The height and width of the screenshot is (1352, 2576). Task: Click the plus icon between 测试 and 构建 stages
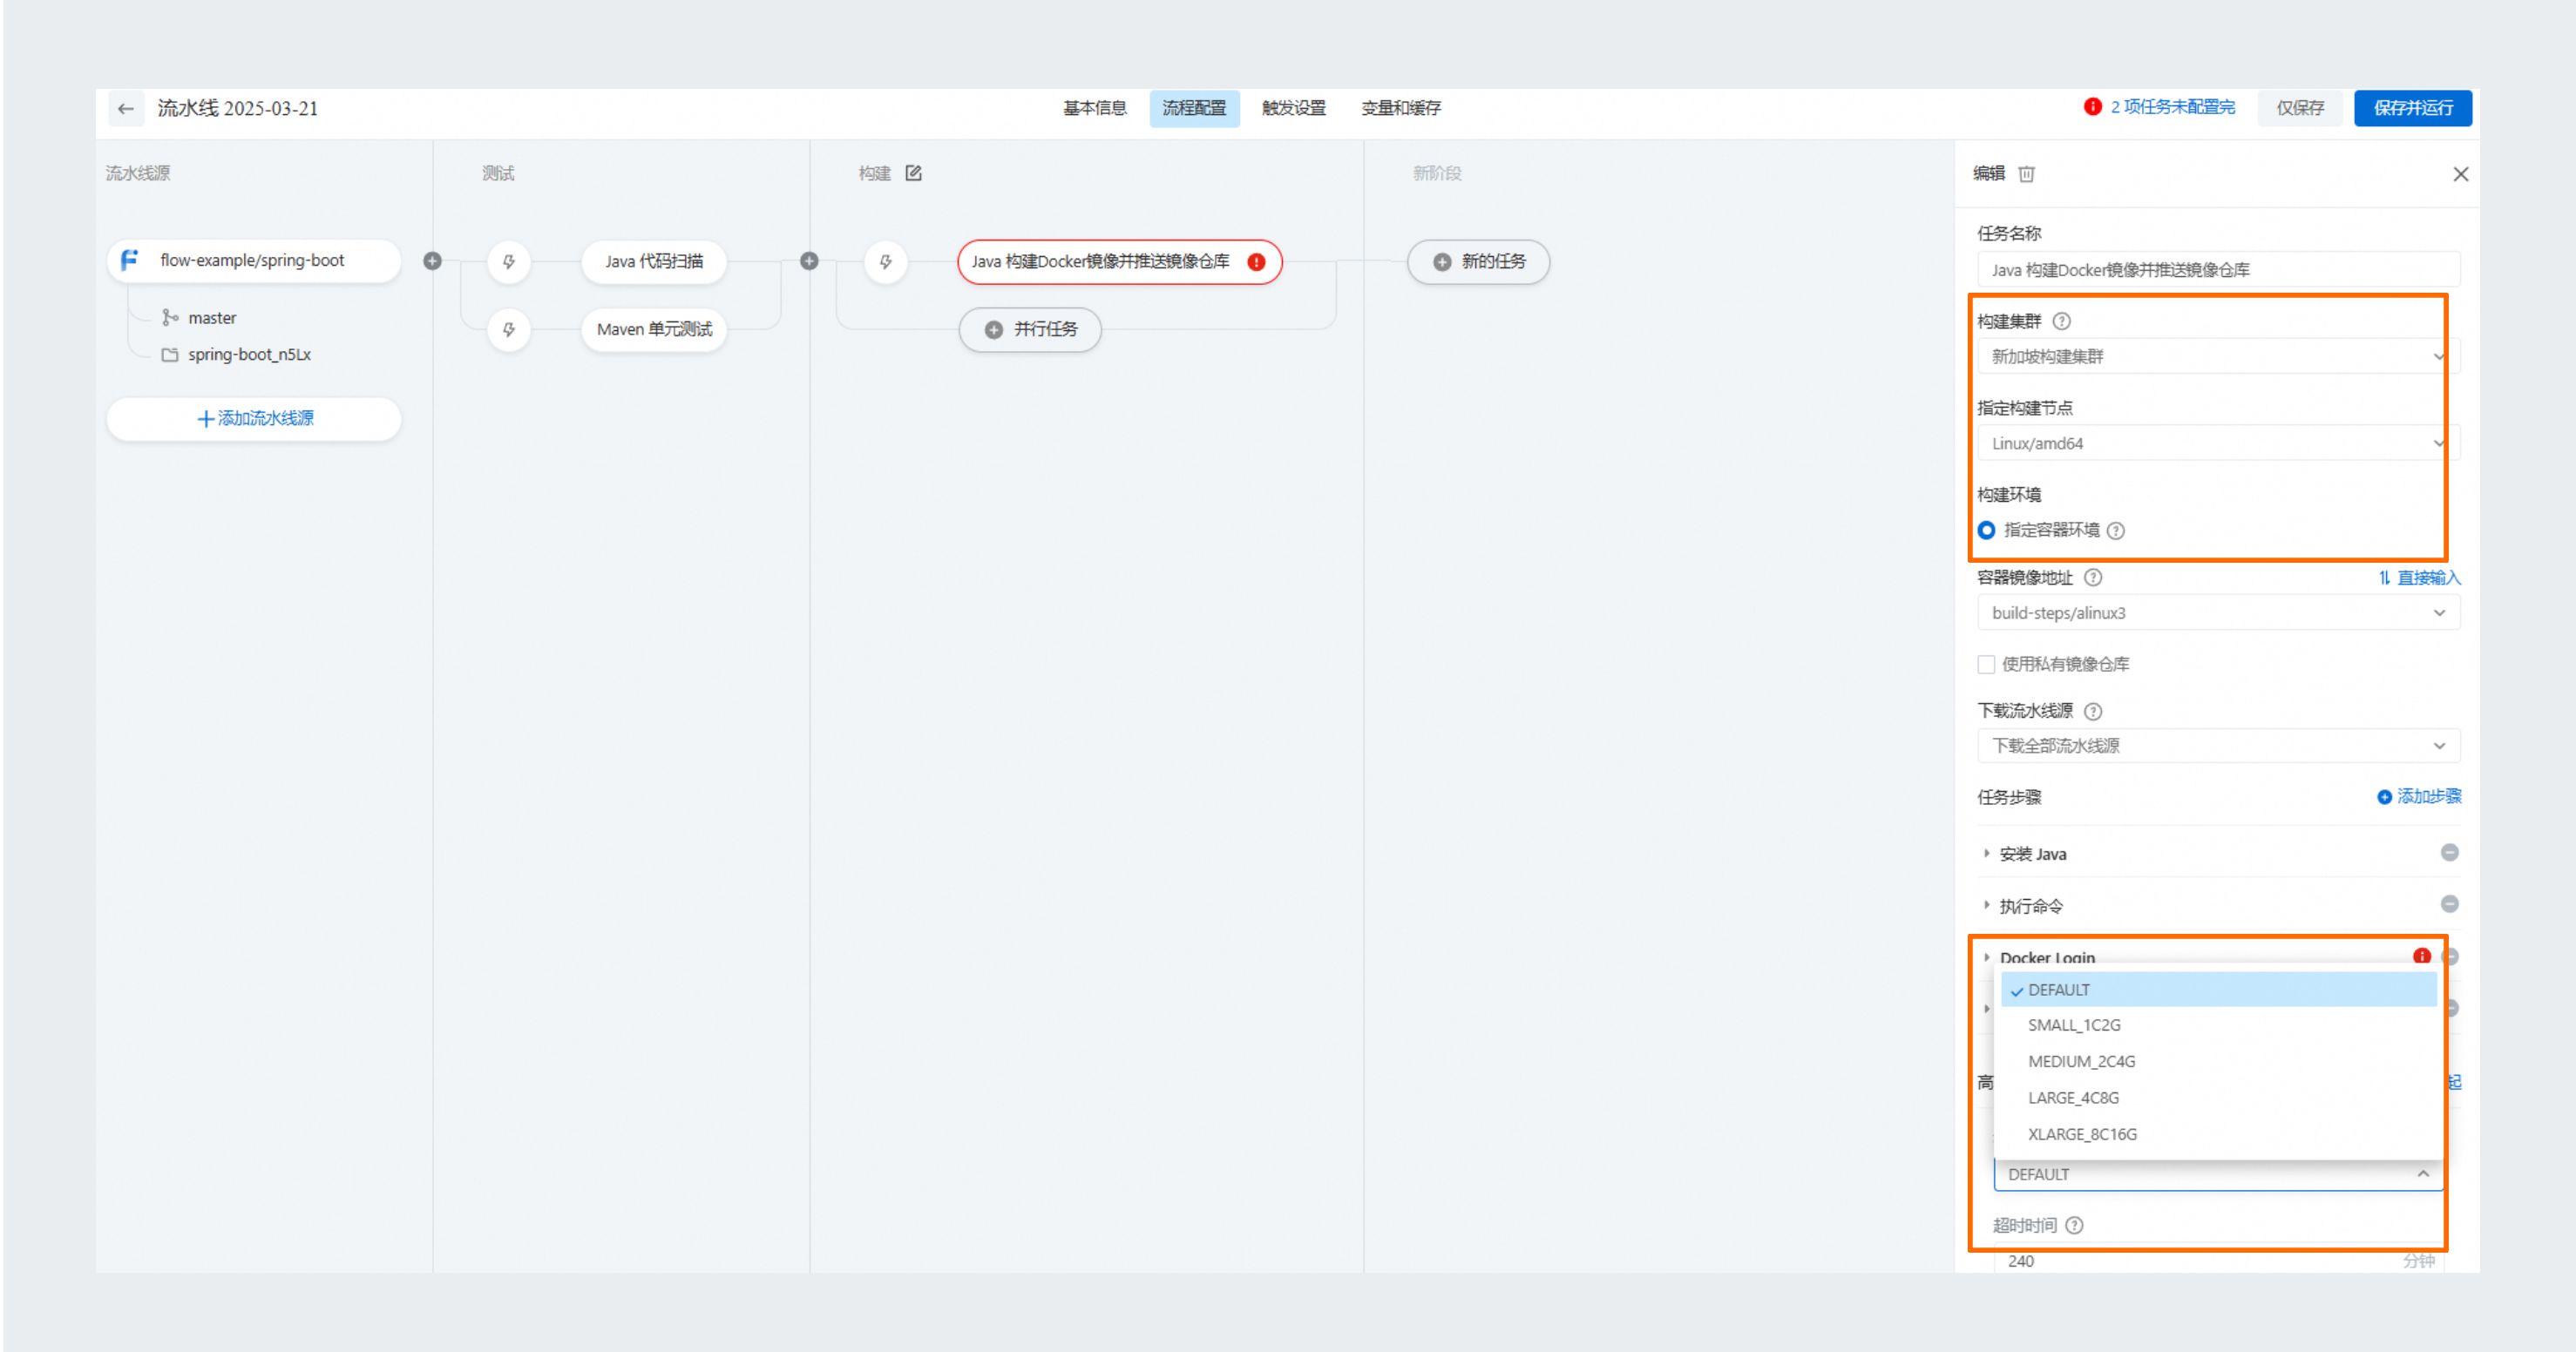pyautogui.click(x=809, y=261)
